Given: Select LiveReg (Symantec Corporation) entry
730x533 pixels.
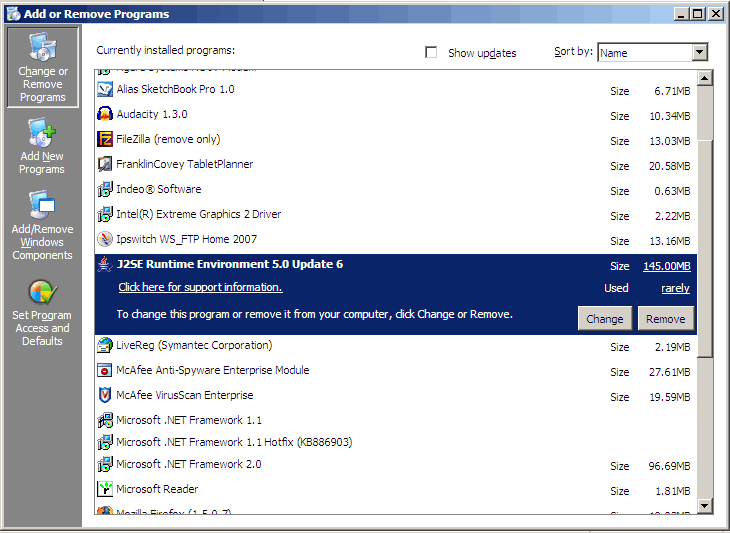Looking at the screenshot, I should (x=396, y=345).
